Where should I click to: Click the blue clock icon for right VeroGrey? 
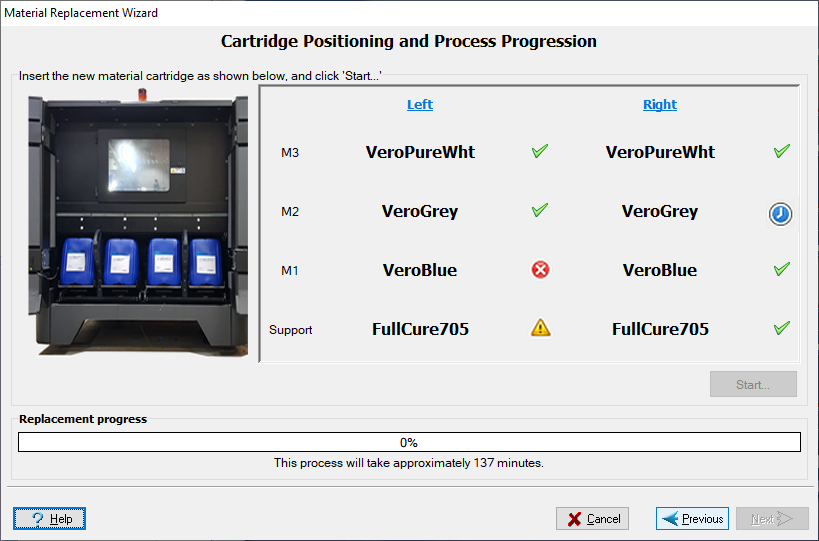coord(780,214)
